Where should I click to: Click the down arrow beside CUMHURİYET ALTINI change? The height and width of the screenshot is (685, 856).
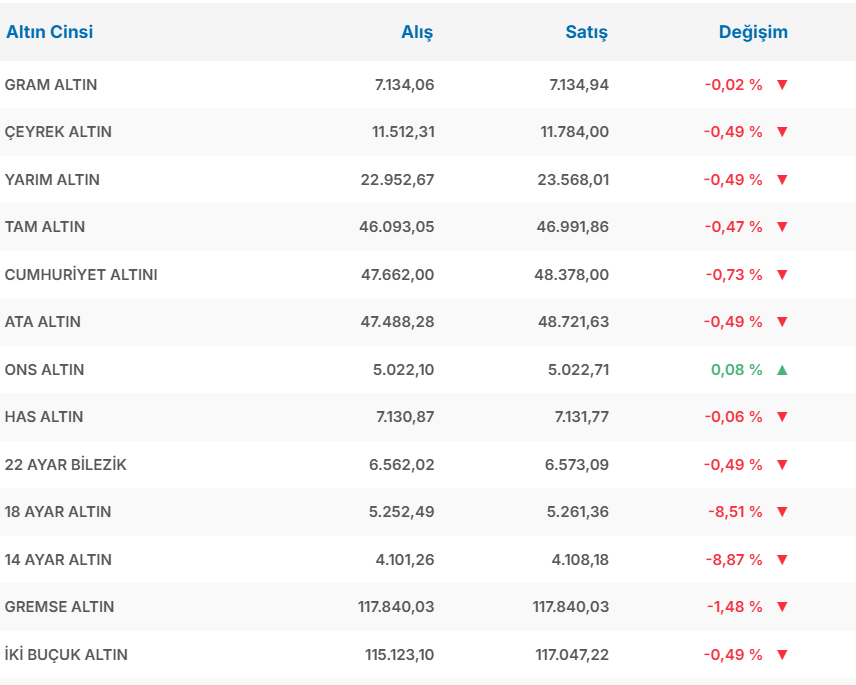[x=782, y=275]
